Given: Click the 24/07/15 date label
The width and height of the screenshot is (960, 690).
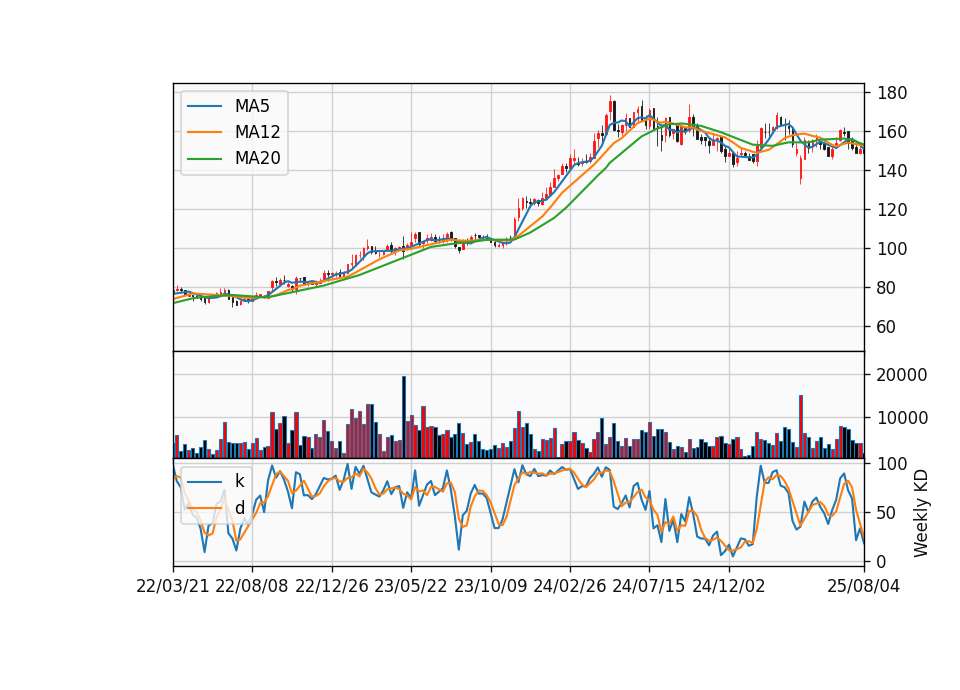Looking at the screenshot, I should tap(649, 586).
